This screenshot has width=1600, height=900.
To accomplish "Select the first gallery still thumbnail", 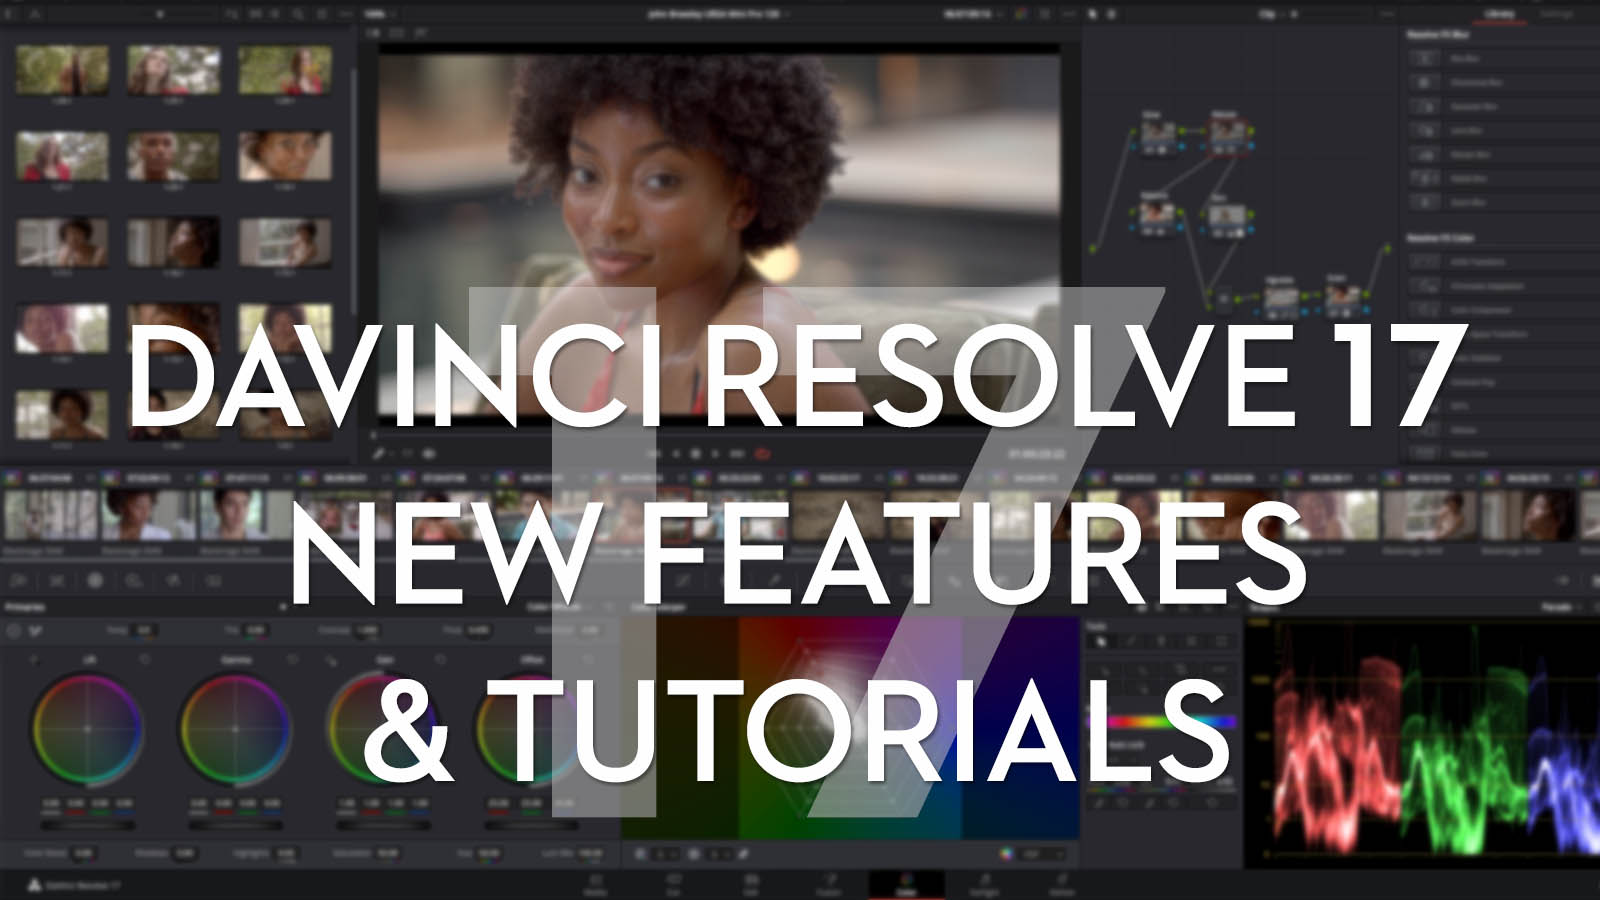I will pos(62,69).
